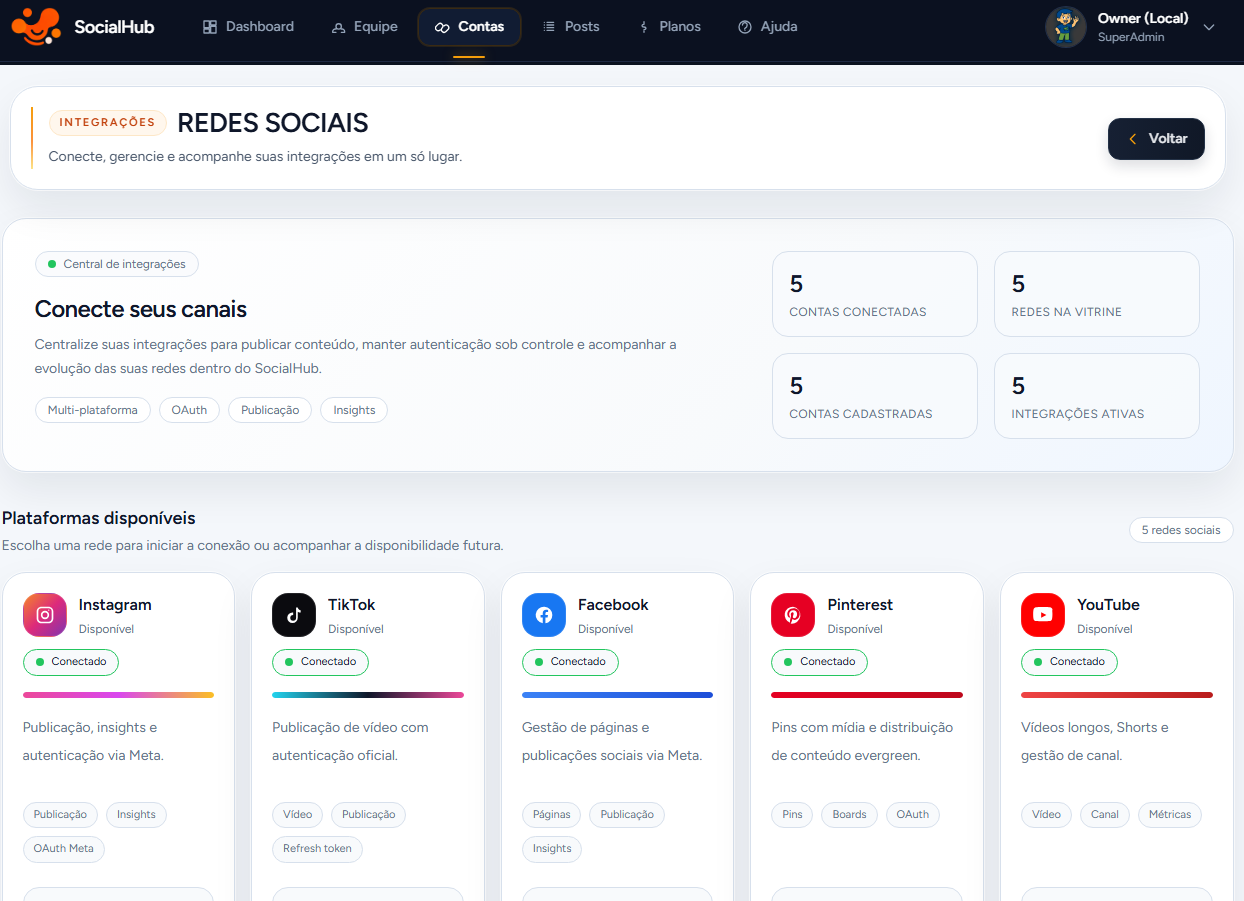Click the Pinterest card title text
The image size is (1244, 901).
click(x=860, y=605)
